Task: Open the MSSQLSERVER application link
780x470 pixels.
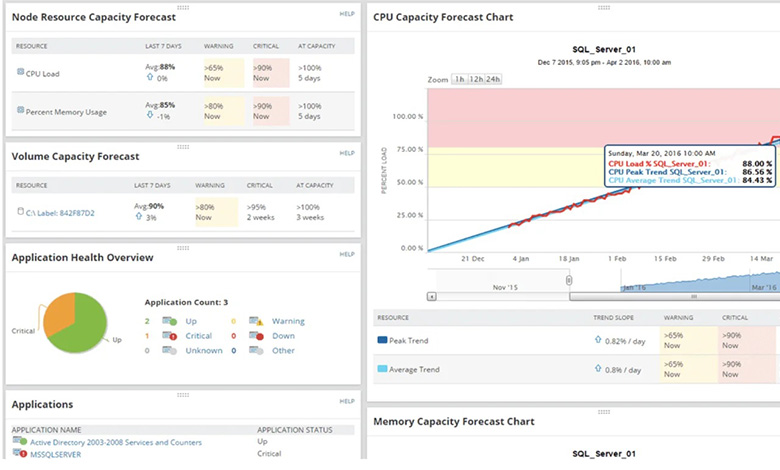Action: (55, 454)
